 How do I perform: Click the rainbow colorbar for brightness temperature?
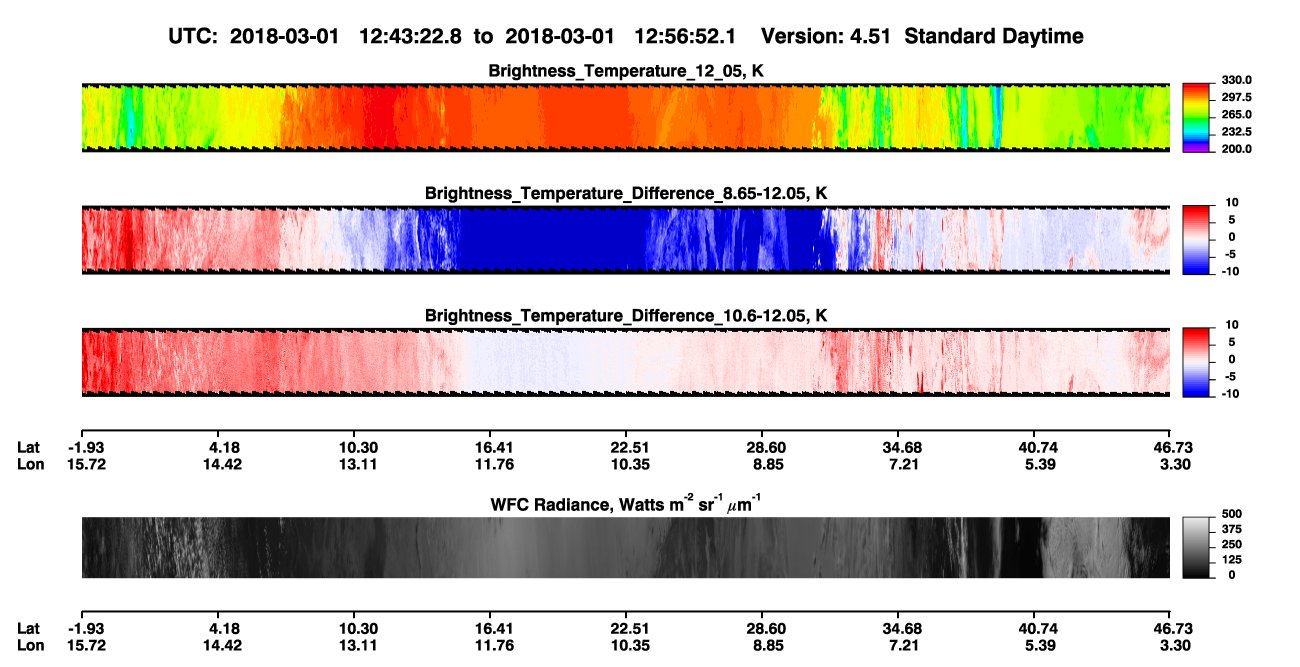pyautogui.click(x=1197, y=117)
